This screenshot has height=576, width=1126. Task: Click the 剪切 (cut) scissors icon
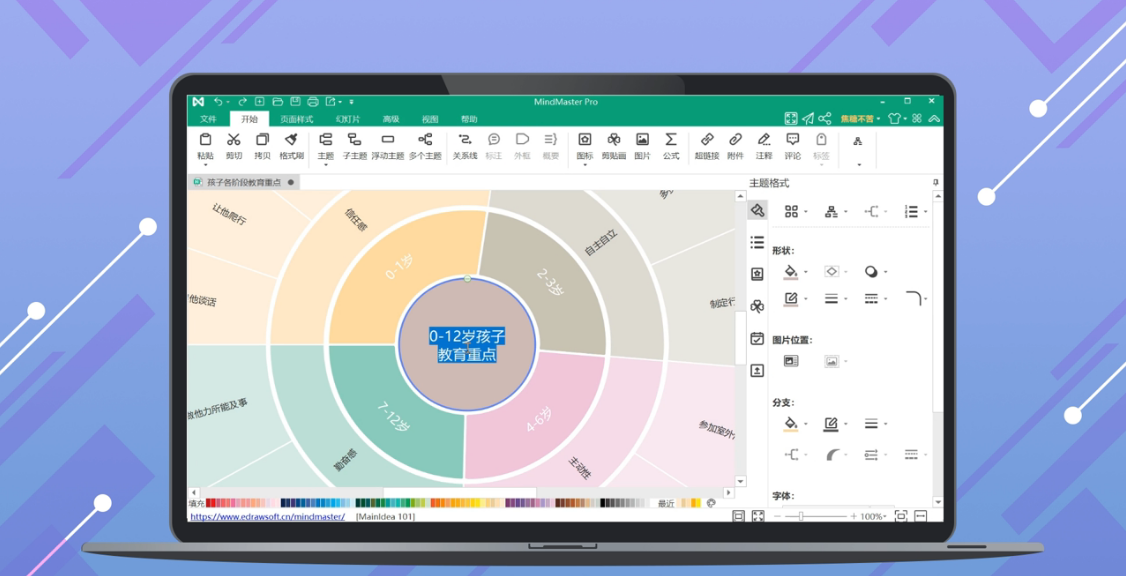pyautogui.click(x=233, y=140)
